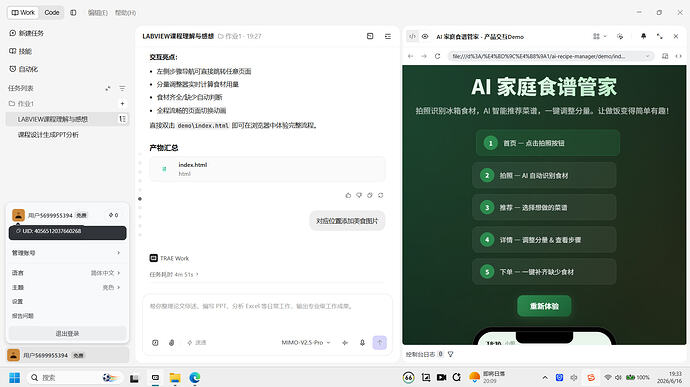Expand the 任务耗时 4m 51s details
This screenshot has width=690, height=387.
tap(174, 274)
